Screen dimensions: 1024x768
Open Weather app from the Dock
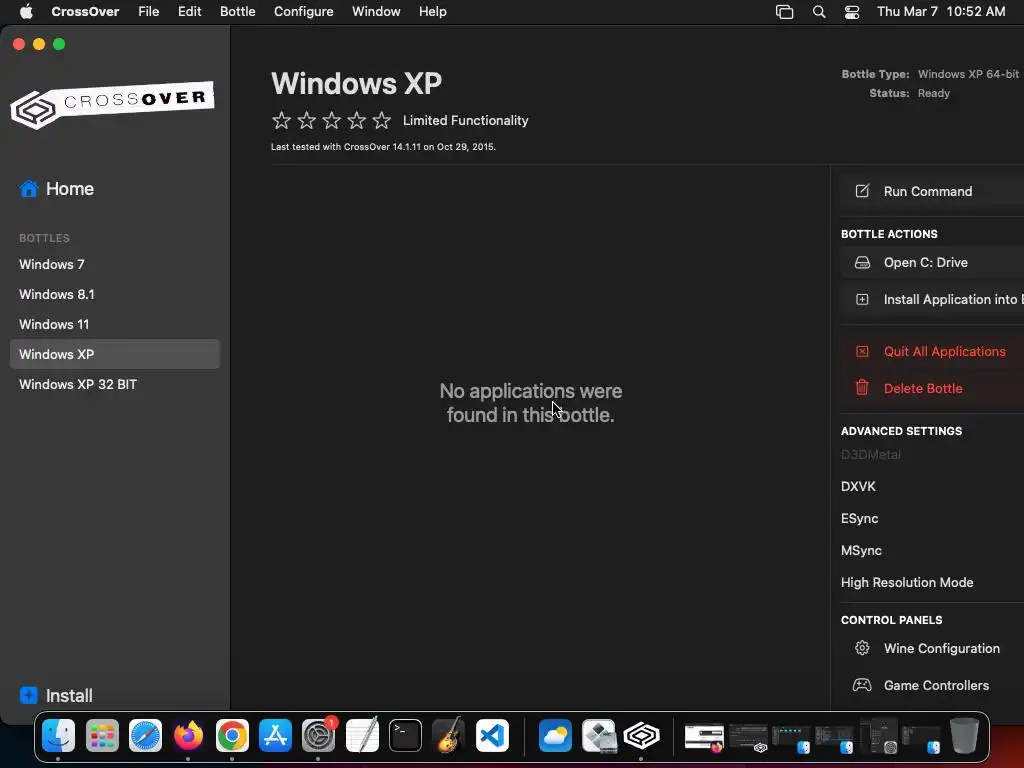click(x=555, y=735)
